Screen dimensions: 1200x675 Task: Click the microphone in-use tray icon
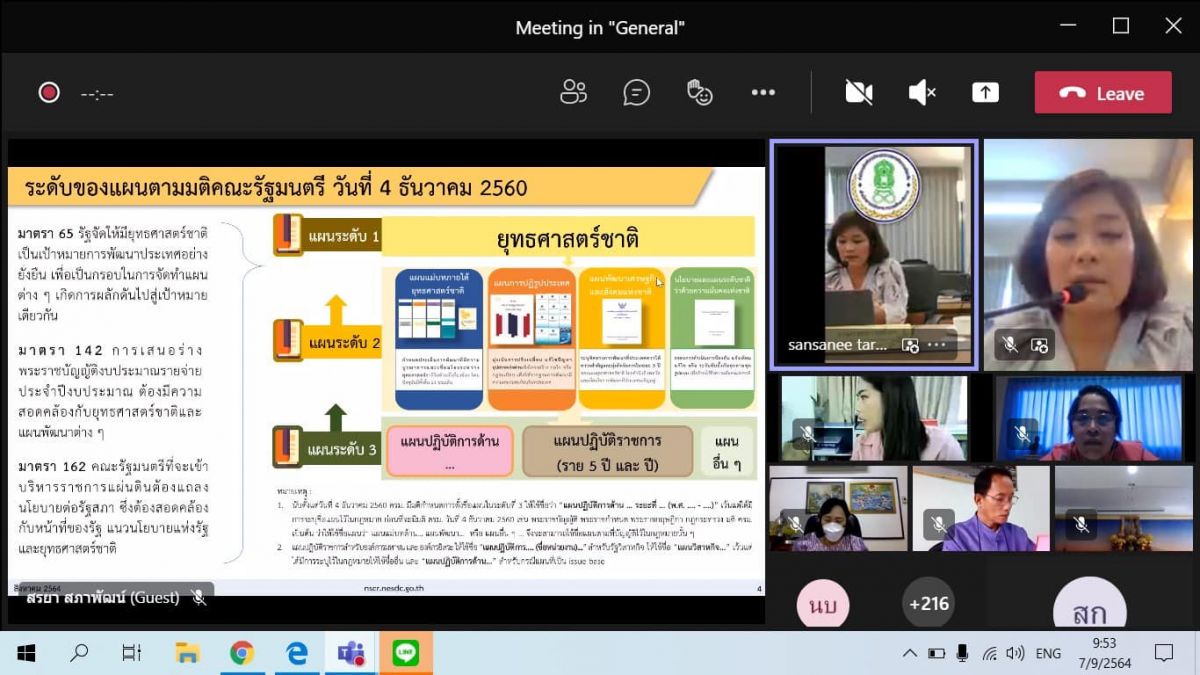pos(962,653)
